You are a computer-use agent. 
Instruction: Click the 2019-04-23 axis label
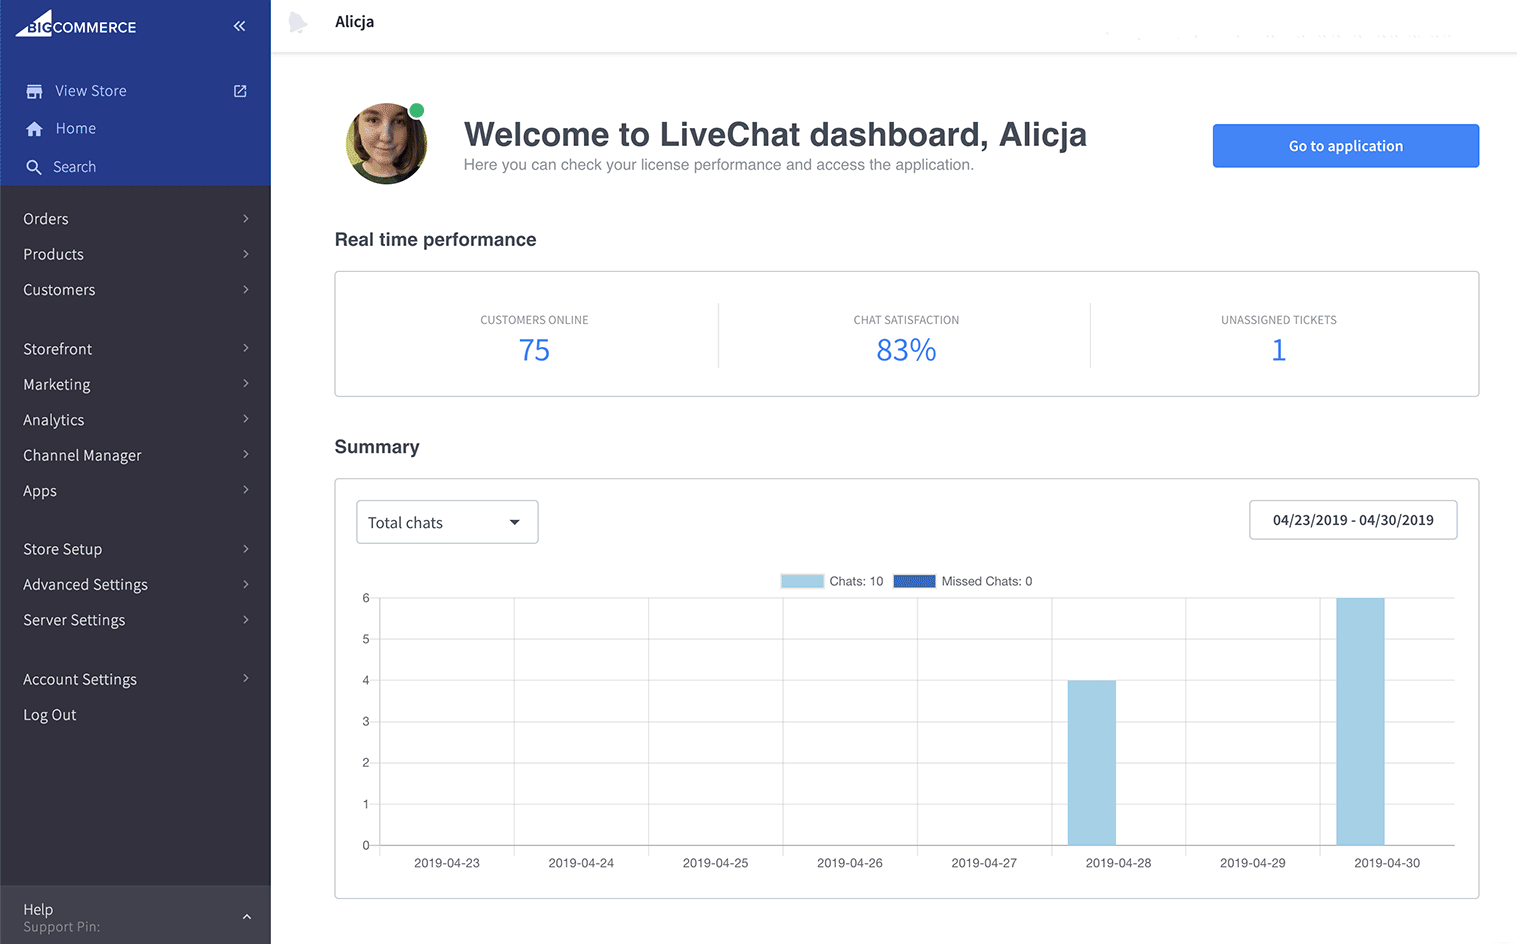pyautogui.click(x=447, y=863)
